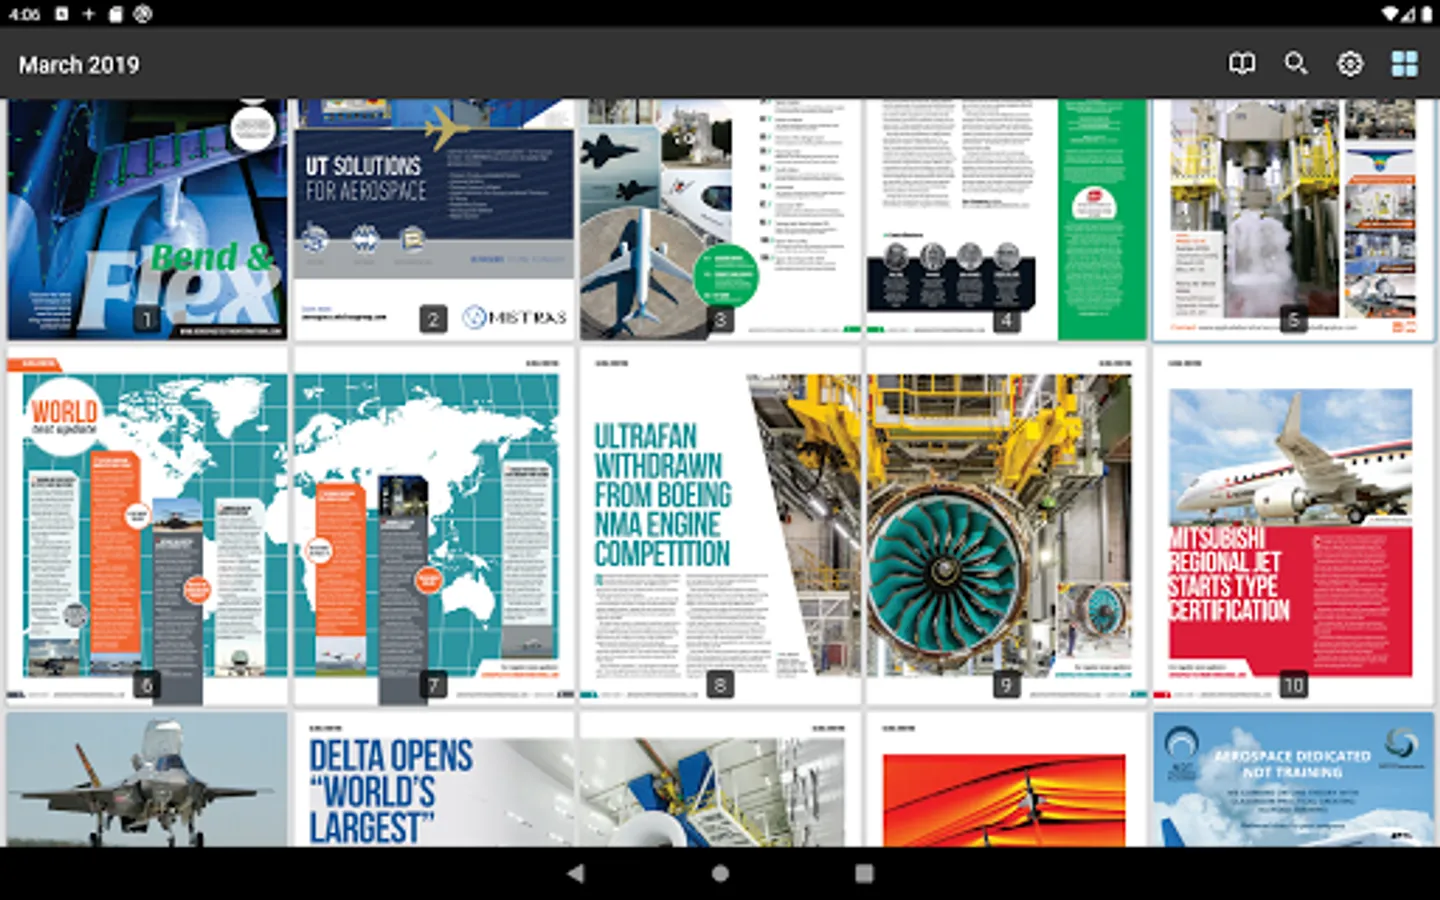Toggle the thumbnail grid view icon
Image resolution: width=1440 pixels, height=900 pixels.
(x=1404, y=64)
